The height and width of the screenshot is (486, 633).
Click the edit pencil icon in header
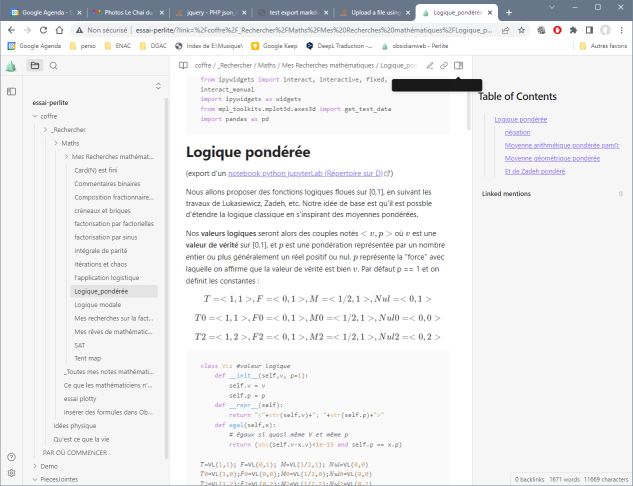[x=430, y=65]
